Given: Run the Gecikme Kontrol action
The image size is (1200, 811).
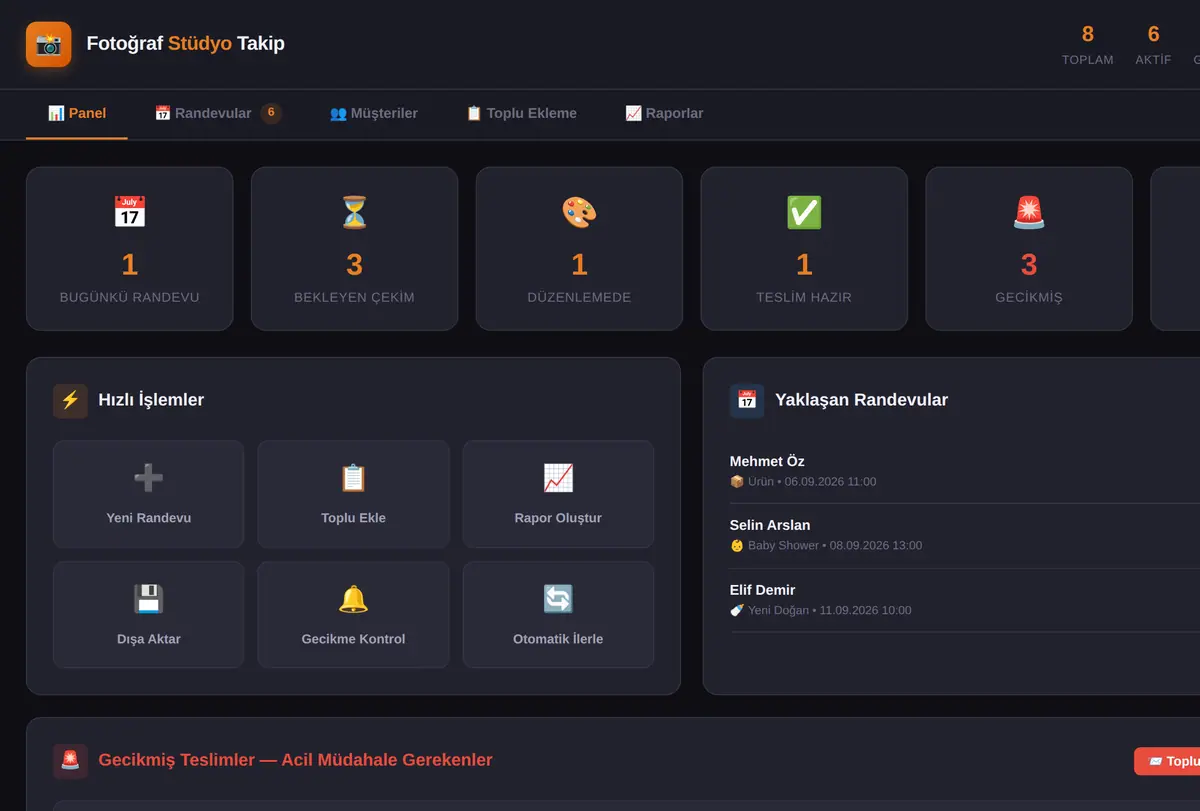Looking at the screenshot, I should [353, 615].
